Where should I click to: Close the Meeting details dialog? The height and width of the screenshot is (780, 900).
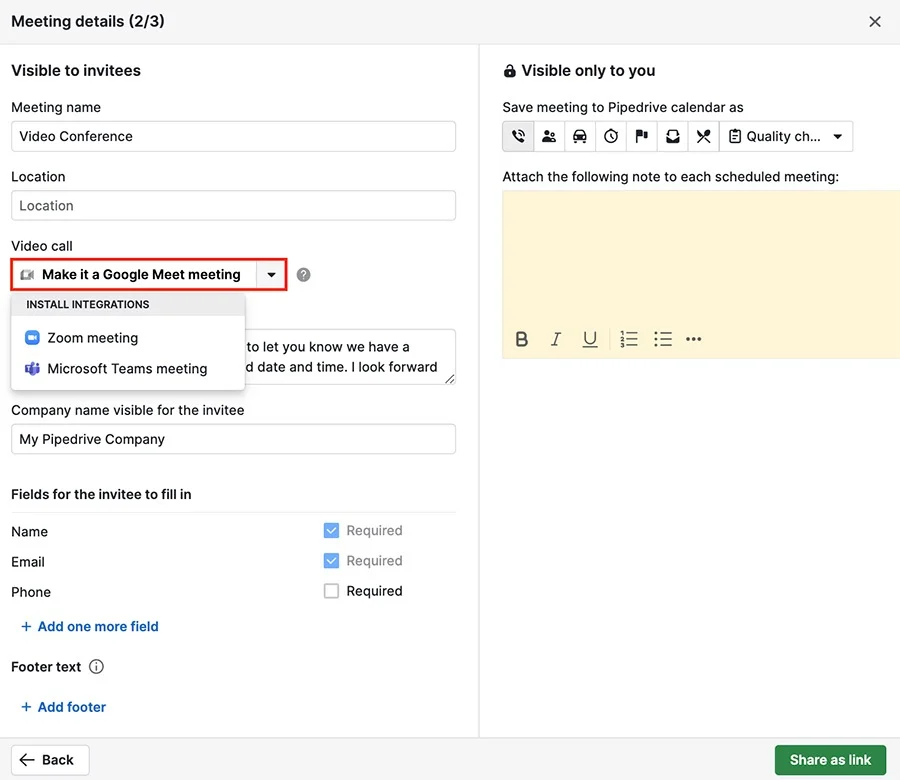point(875,22)
